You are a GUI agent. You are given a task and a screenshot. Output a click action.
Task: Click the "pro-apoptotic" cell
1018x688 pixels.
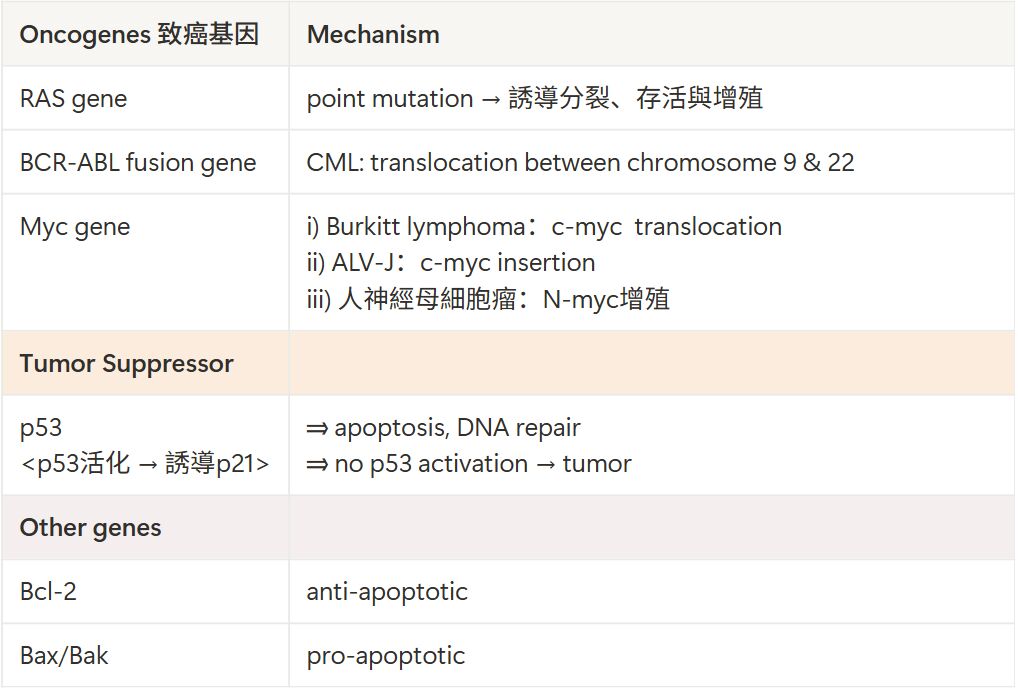click(385, 656)
